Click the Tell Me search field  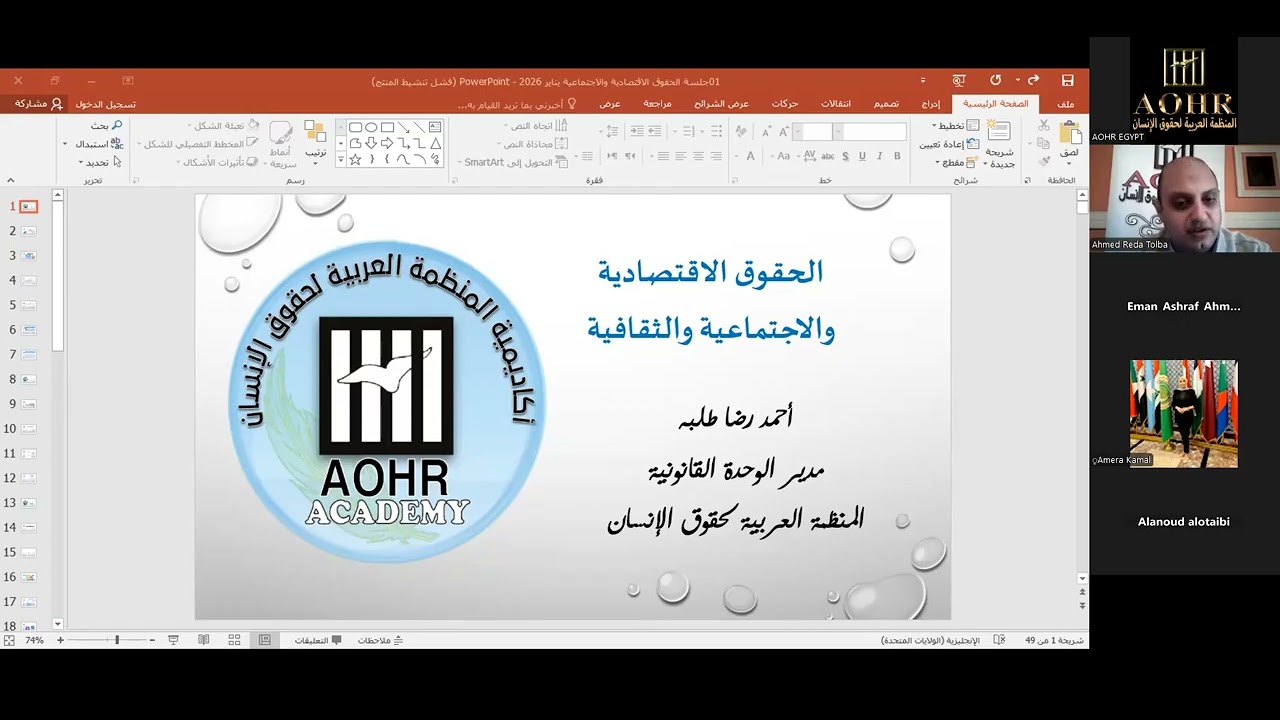pyautogui.click(x=515, y=104)
